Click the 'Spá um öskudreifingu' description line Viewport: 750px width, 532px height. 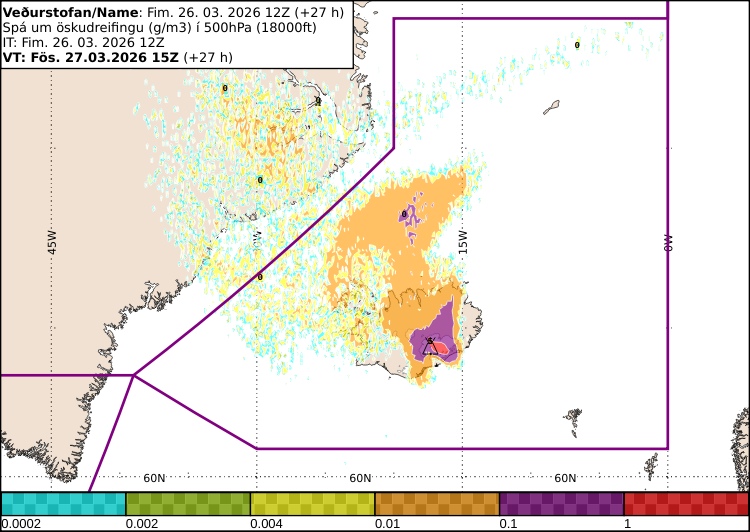pos(159,27)
